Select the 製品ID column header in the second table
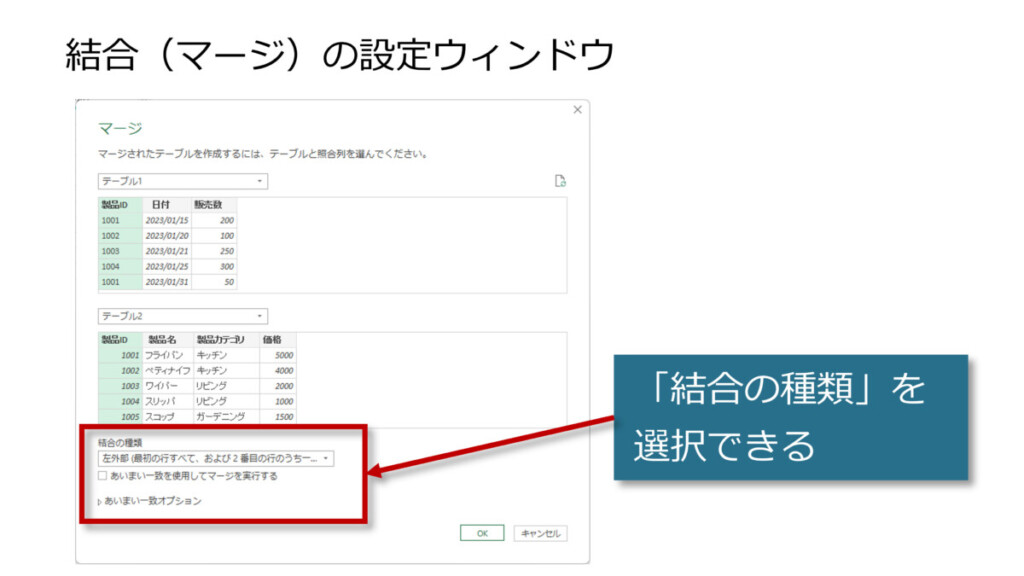Image resolution: width=1024 pixels, height=576 pixels. click(119, 340)
